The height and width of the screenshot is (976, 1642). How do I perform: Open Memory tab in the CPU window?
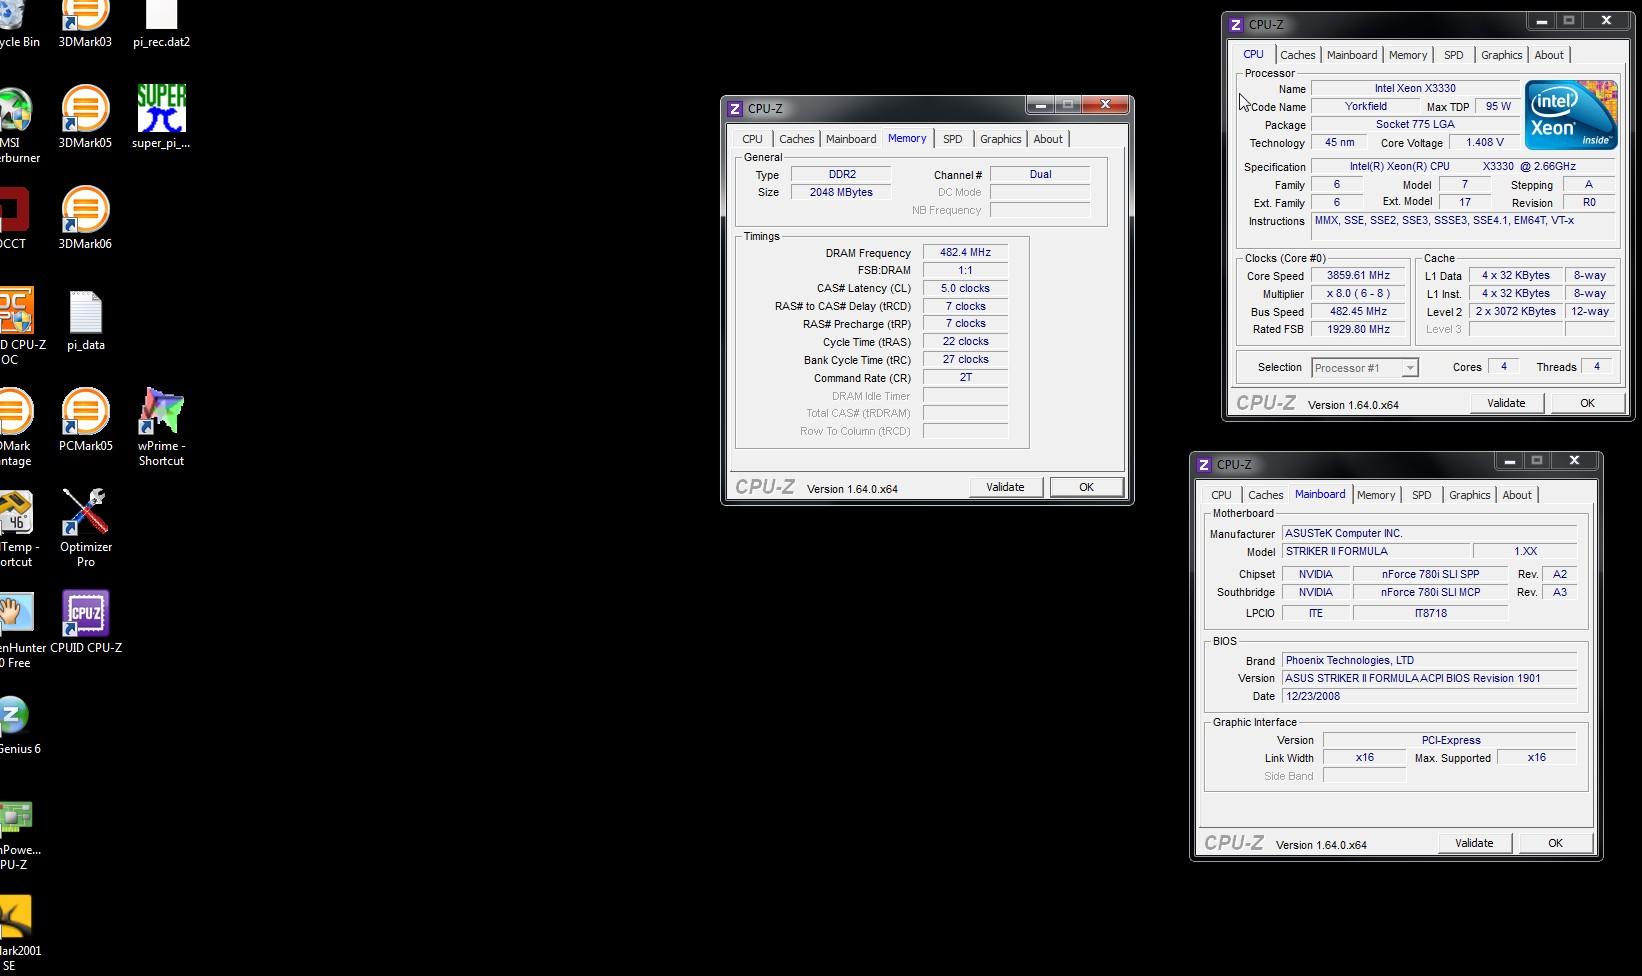click(x=1407, y=55)
